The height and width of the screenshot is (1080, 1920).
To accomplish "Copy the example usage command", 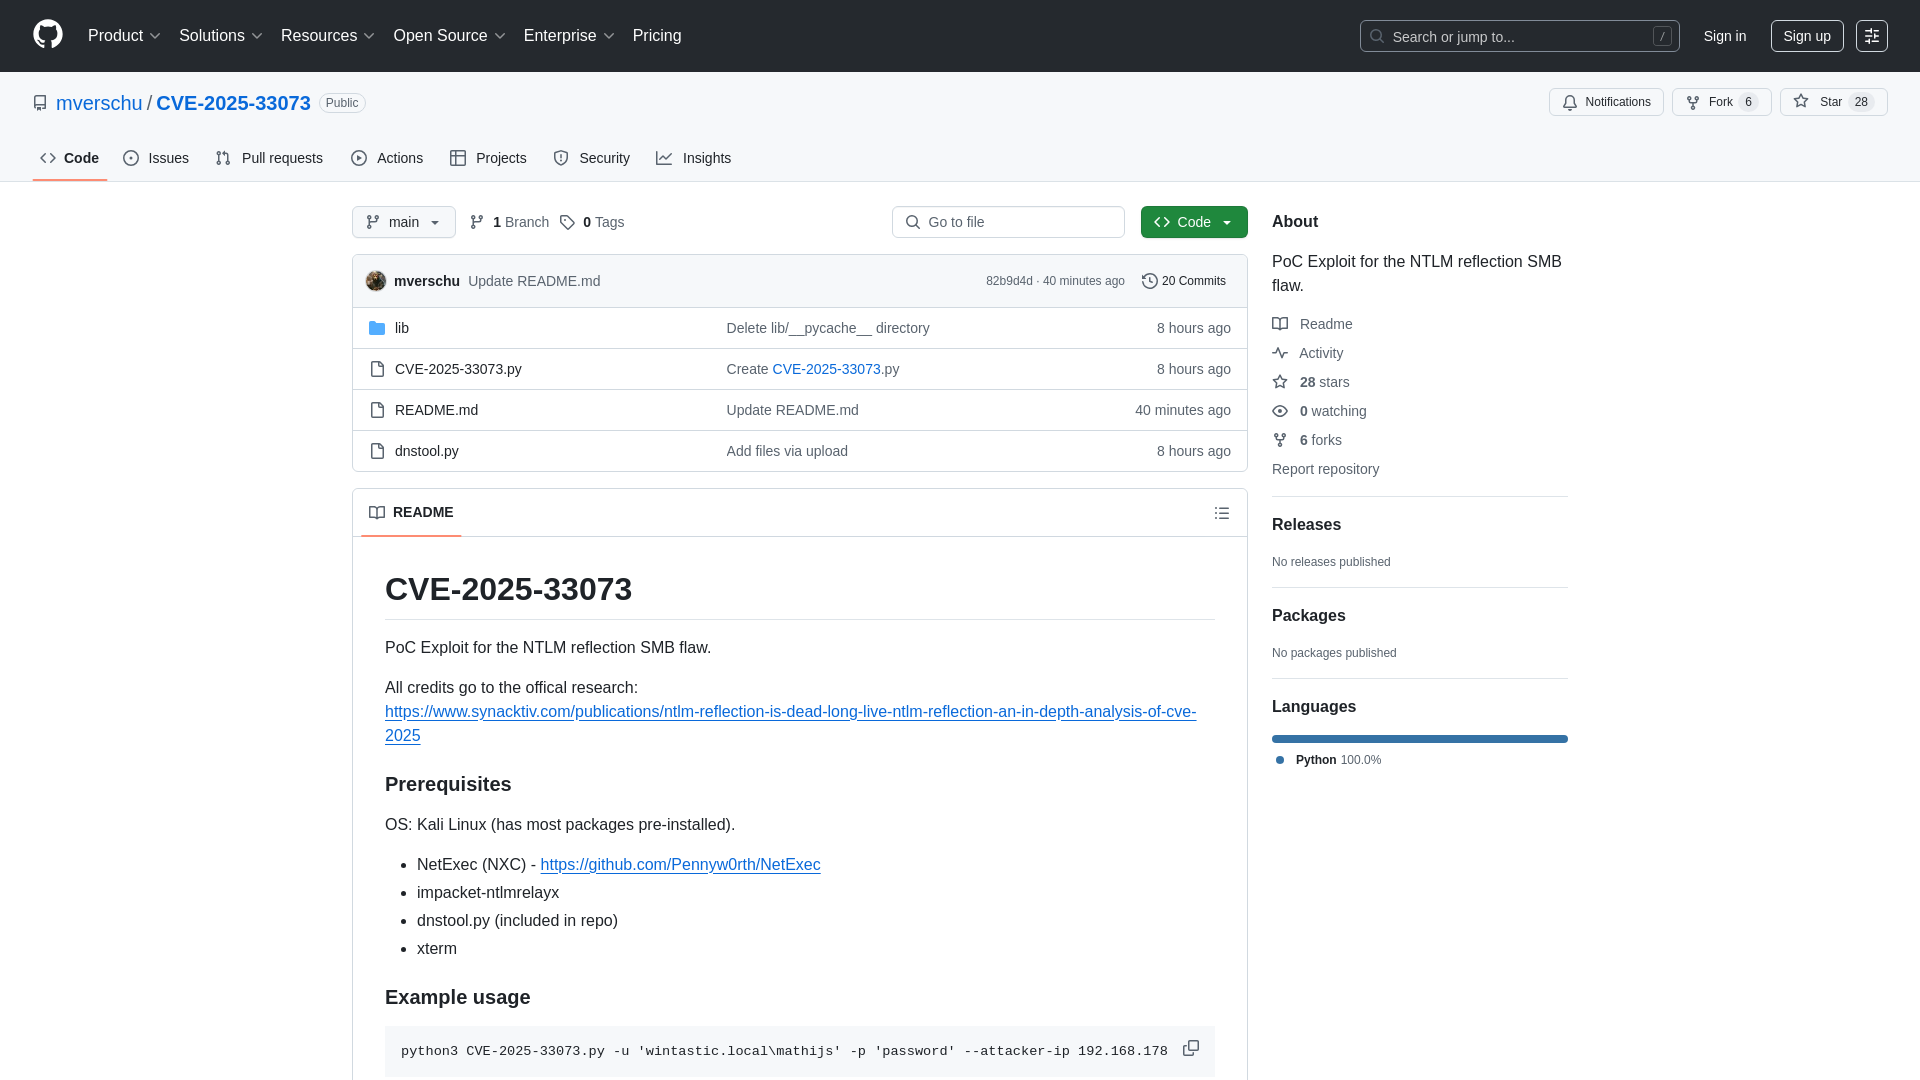I will pyautogui.click(x=1191, y=1048).
